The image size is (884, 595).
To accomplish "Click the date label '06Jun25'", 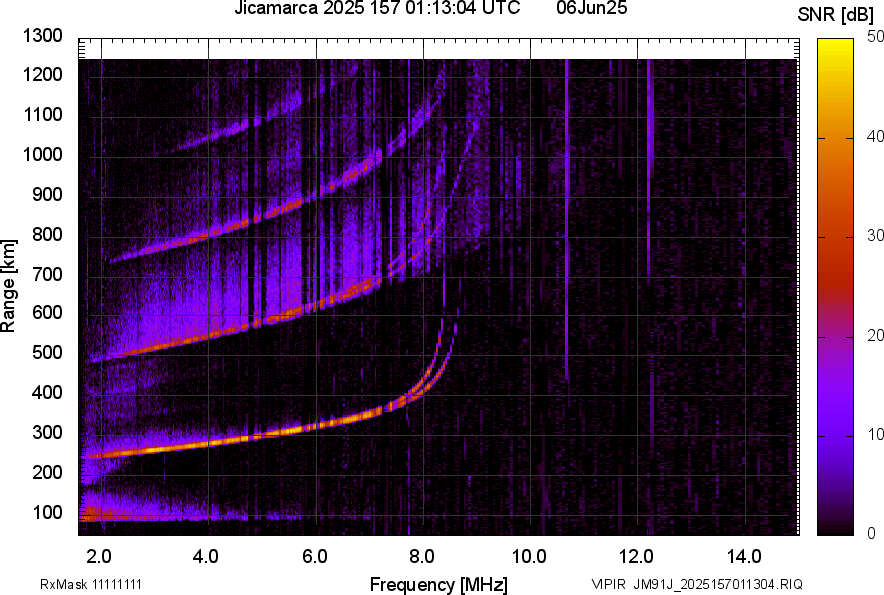I will pyautogui.click(x=591, y=8).
